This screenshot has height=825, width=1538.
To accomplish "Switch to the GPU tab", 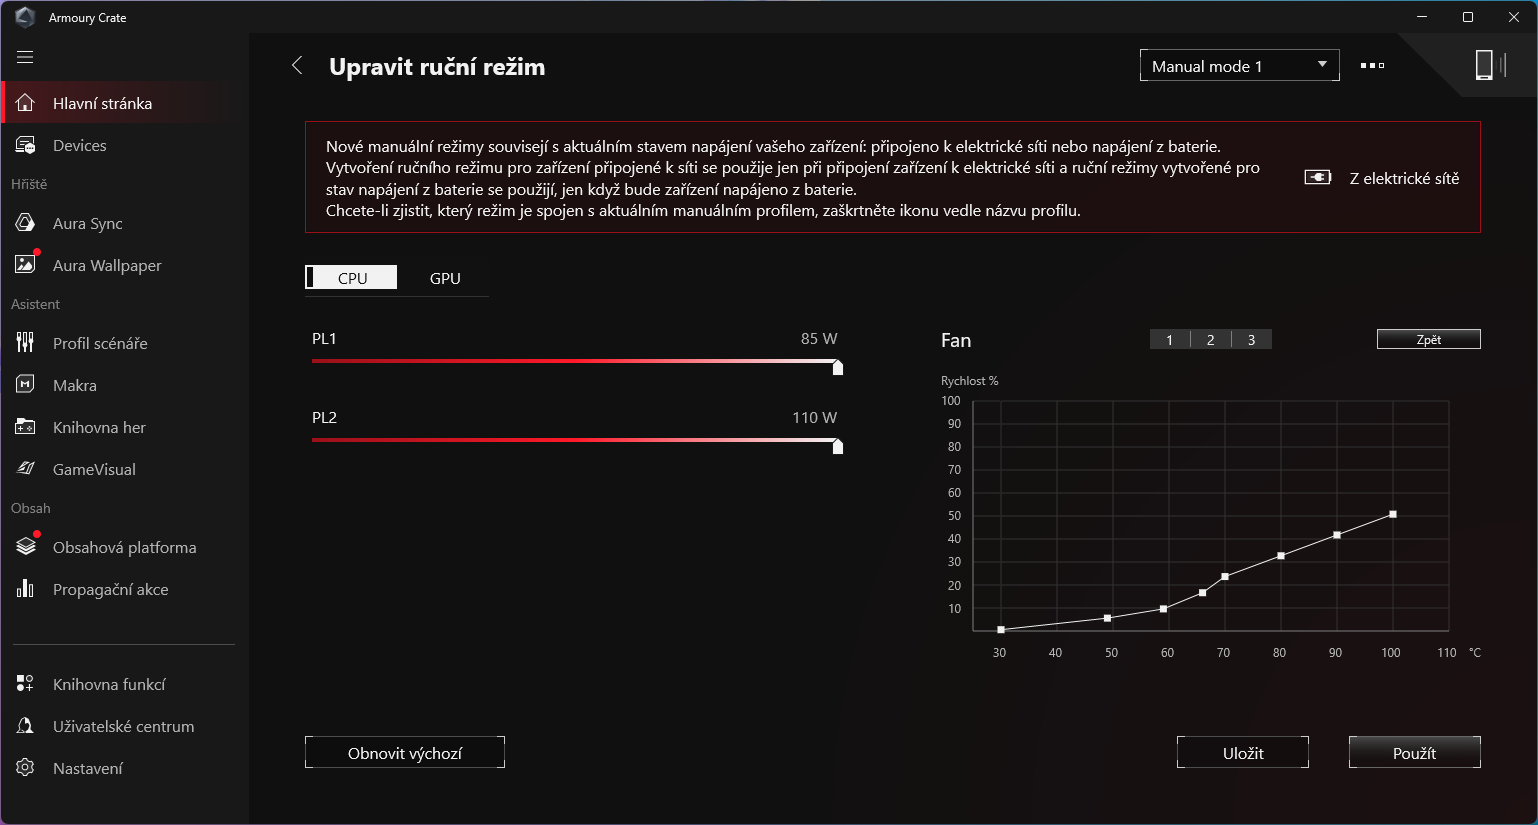I will coord(445,279).
